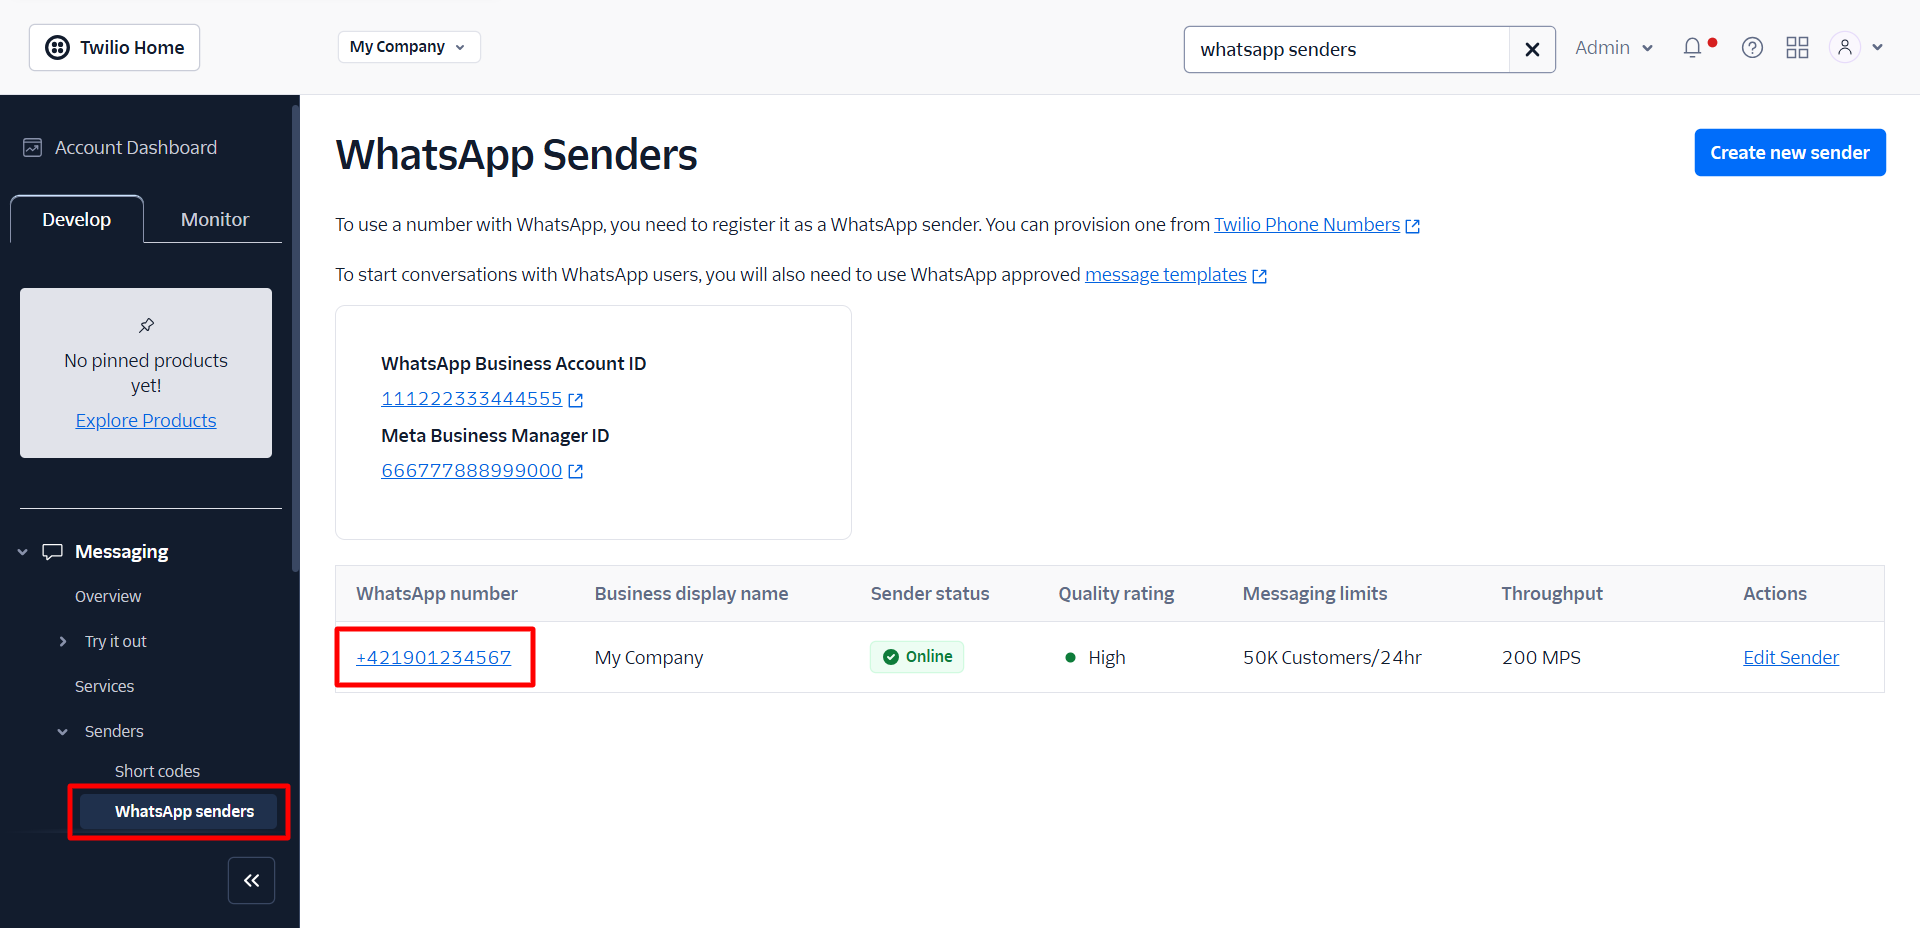Collapse the Senders tree section
This screenshot has width=1920, height=928.
click(x=63, y=732)
